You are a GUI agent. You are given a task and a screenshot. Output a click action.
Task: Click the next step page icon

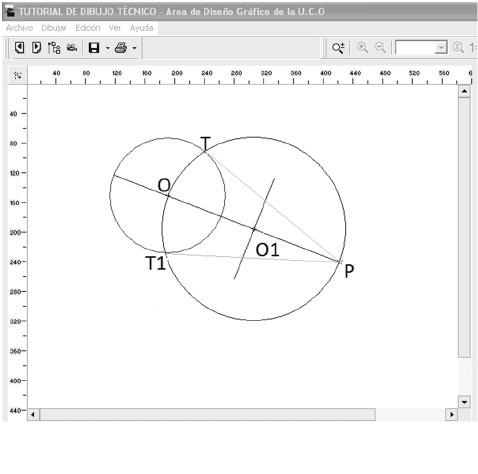tap(36, 48)
